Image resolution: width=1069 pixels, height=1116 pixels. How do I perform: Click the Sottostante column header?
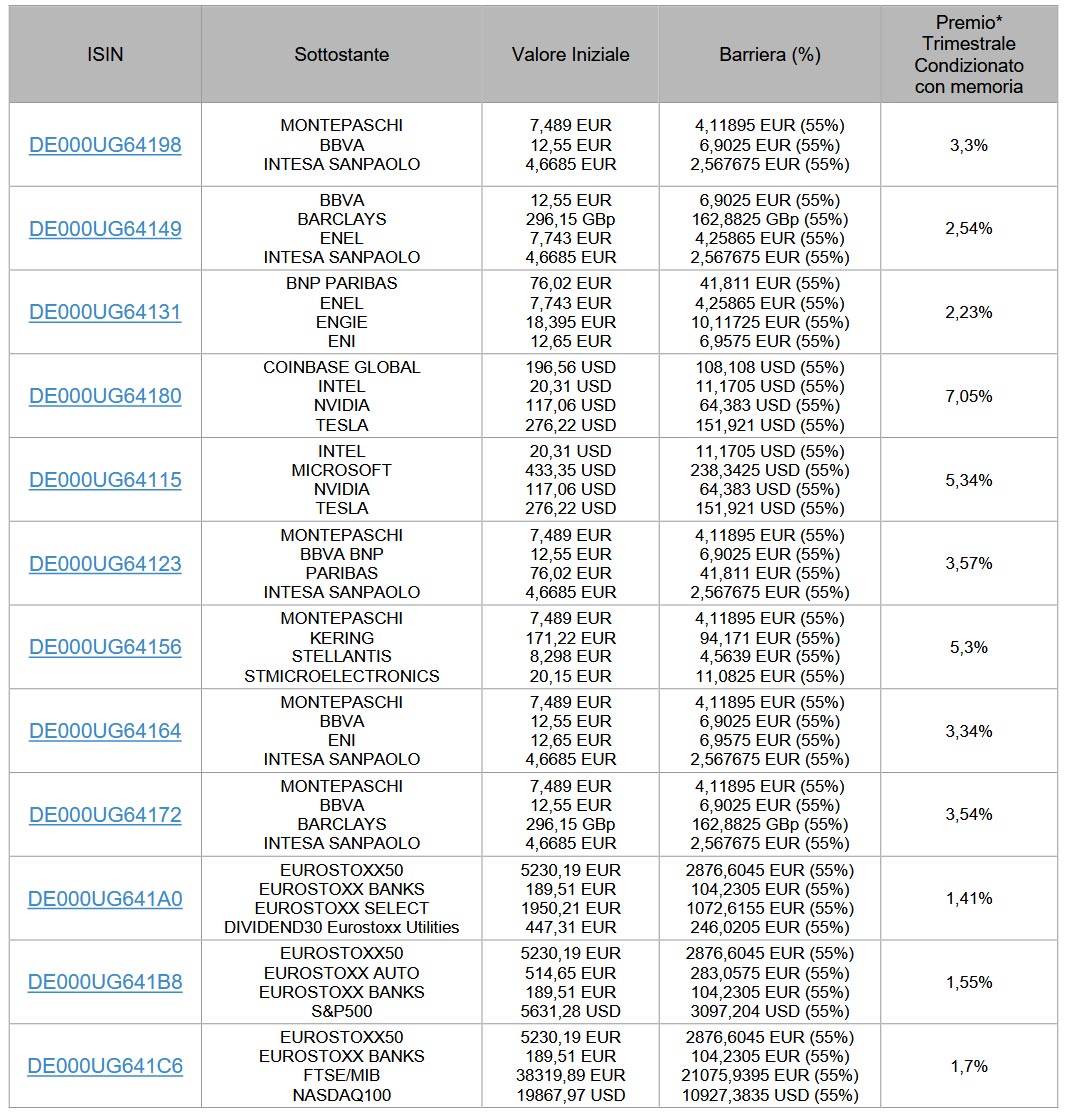click(x=341, y=55)
